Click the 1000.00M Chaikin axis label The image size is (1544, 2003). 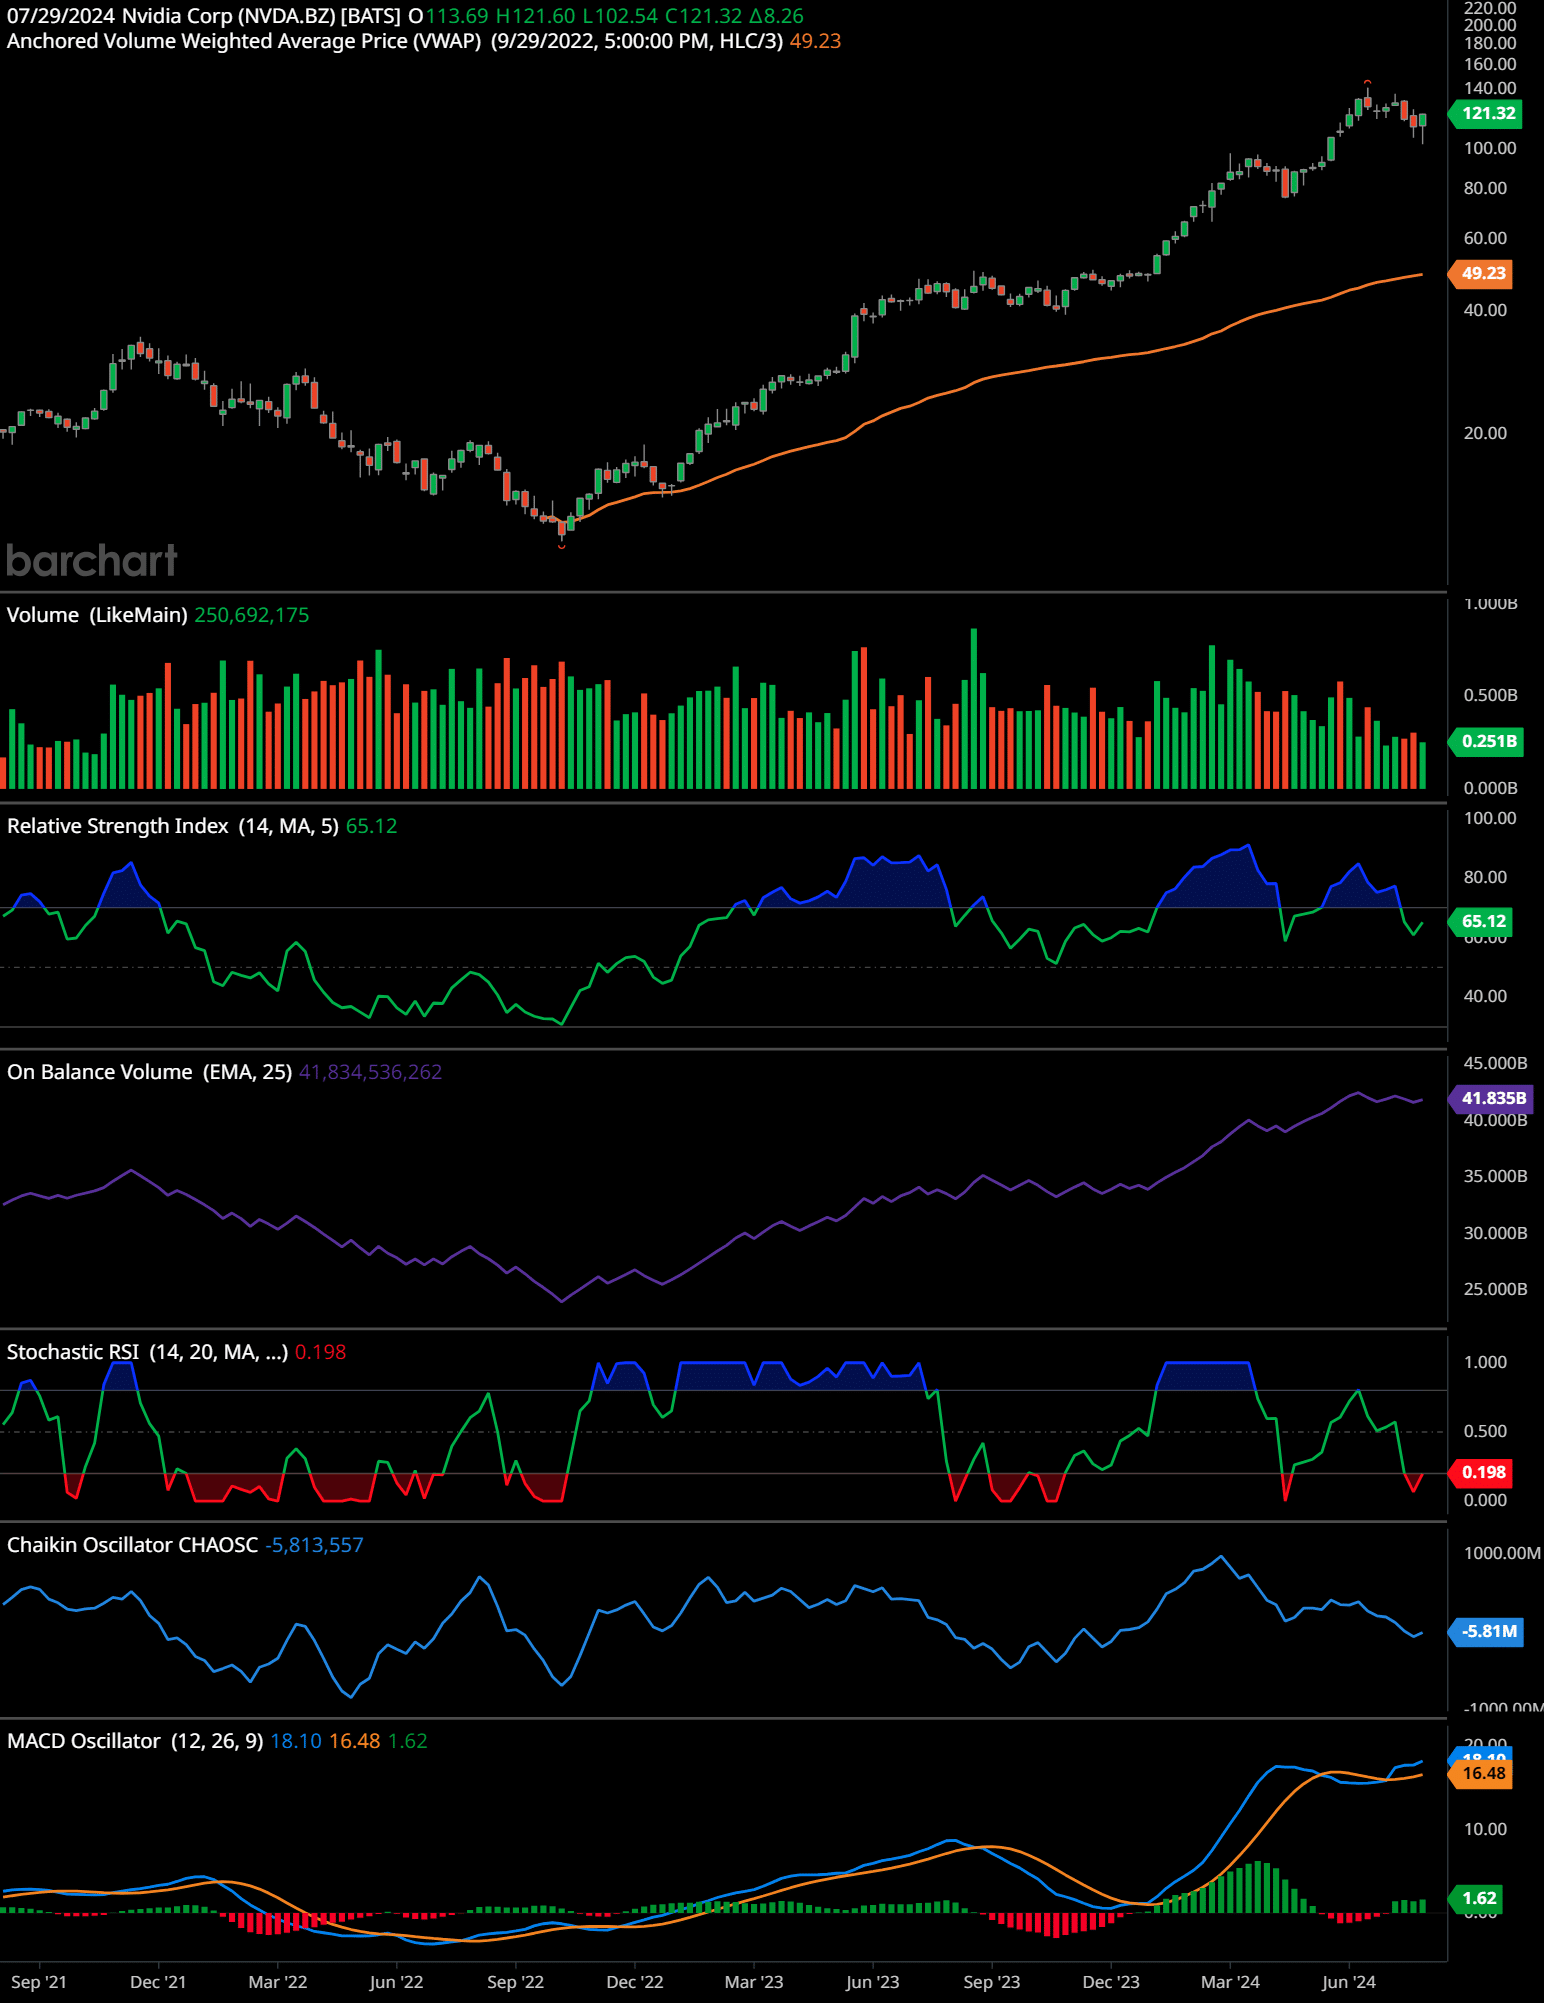[x=1502, y=1553]
